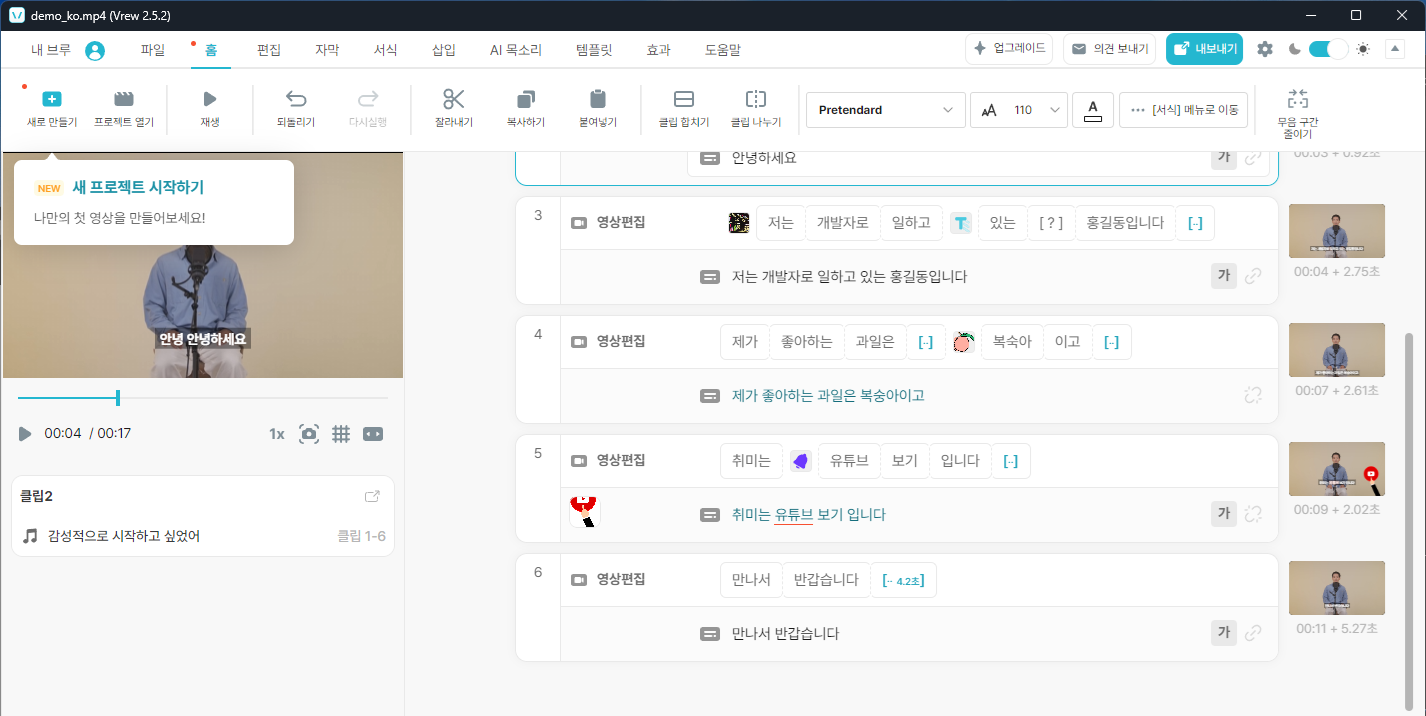
Task: Click the 복사하기 (copy) icon
Action: tap(526, 99)
